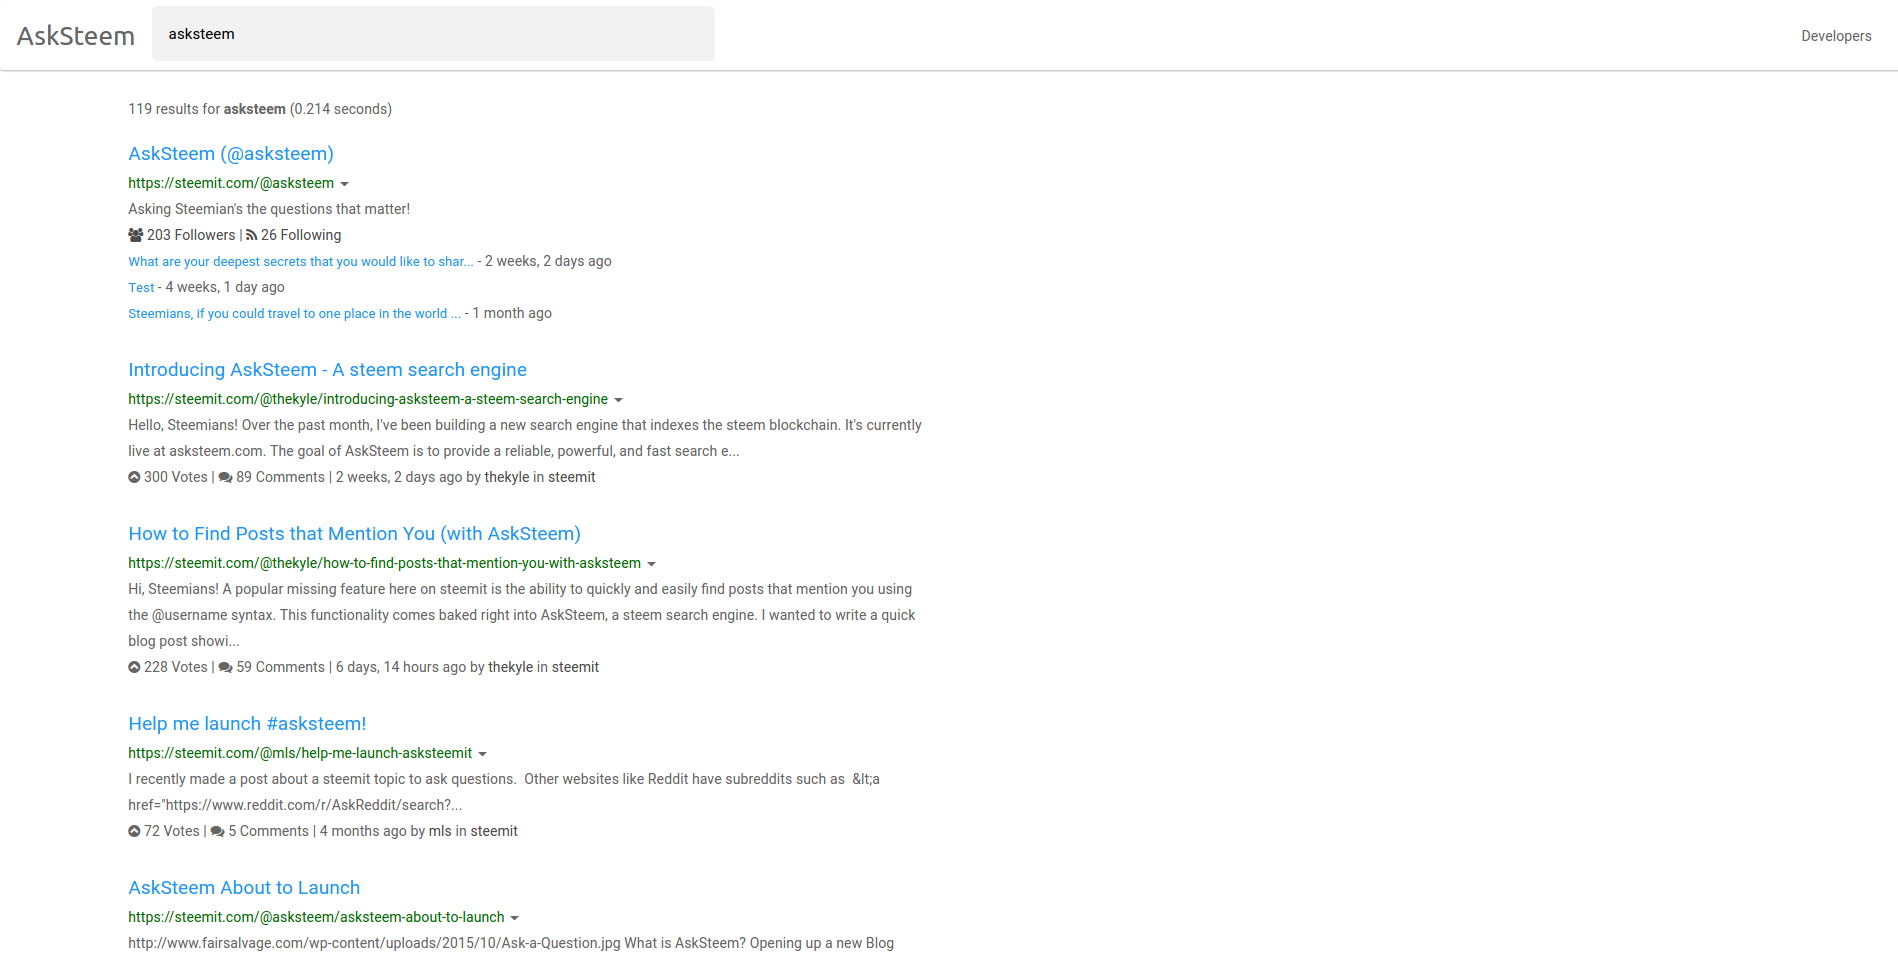
Task: Open URL https://steemit.com/@asksteem
Action: (x=231, y=183)
